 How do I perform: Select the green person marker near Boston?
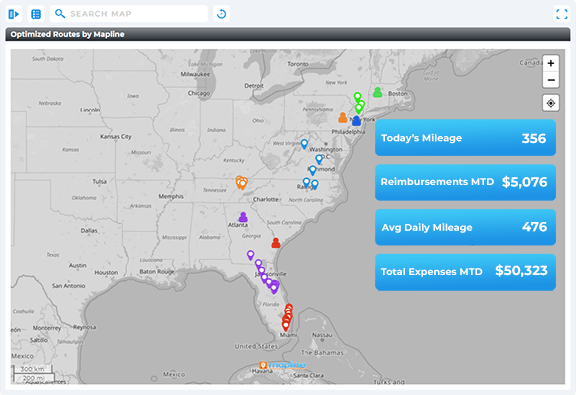pyautogui.click(x=377, y=92)
